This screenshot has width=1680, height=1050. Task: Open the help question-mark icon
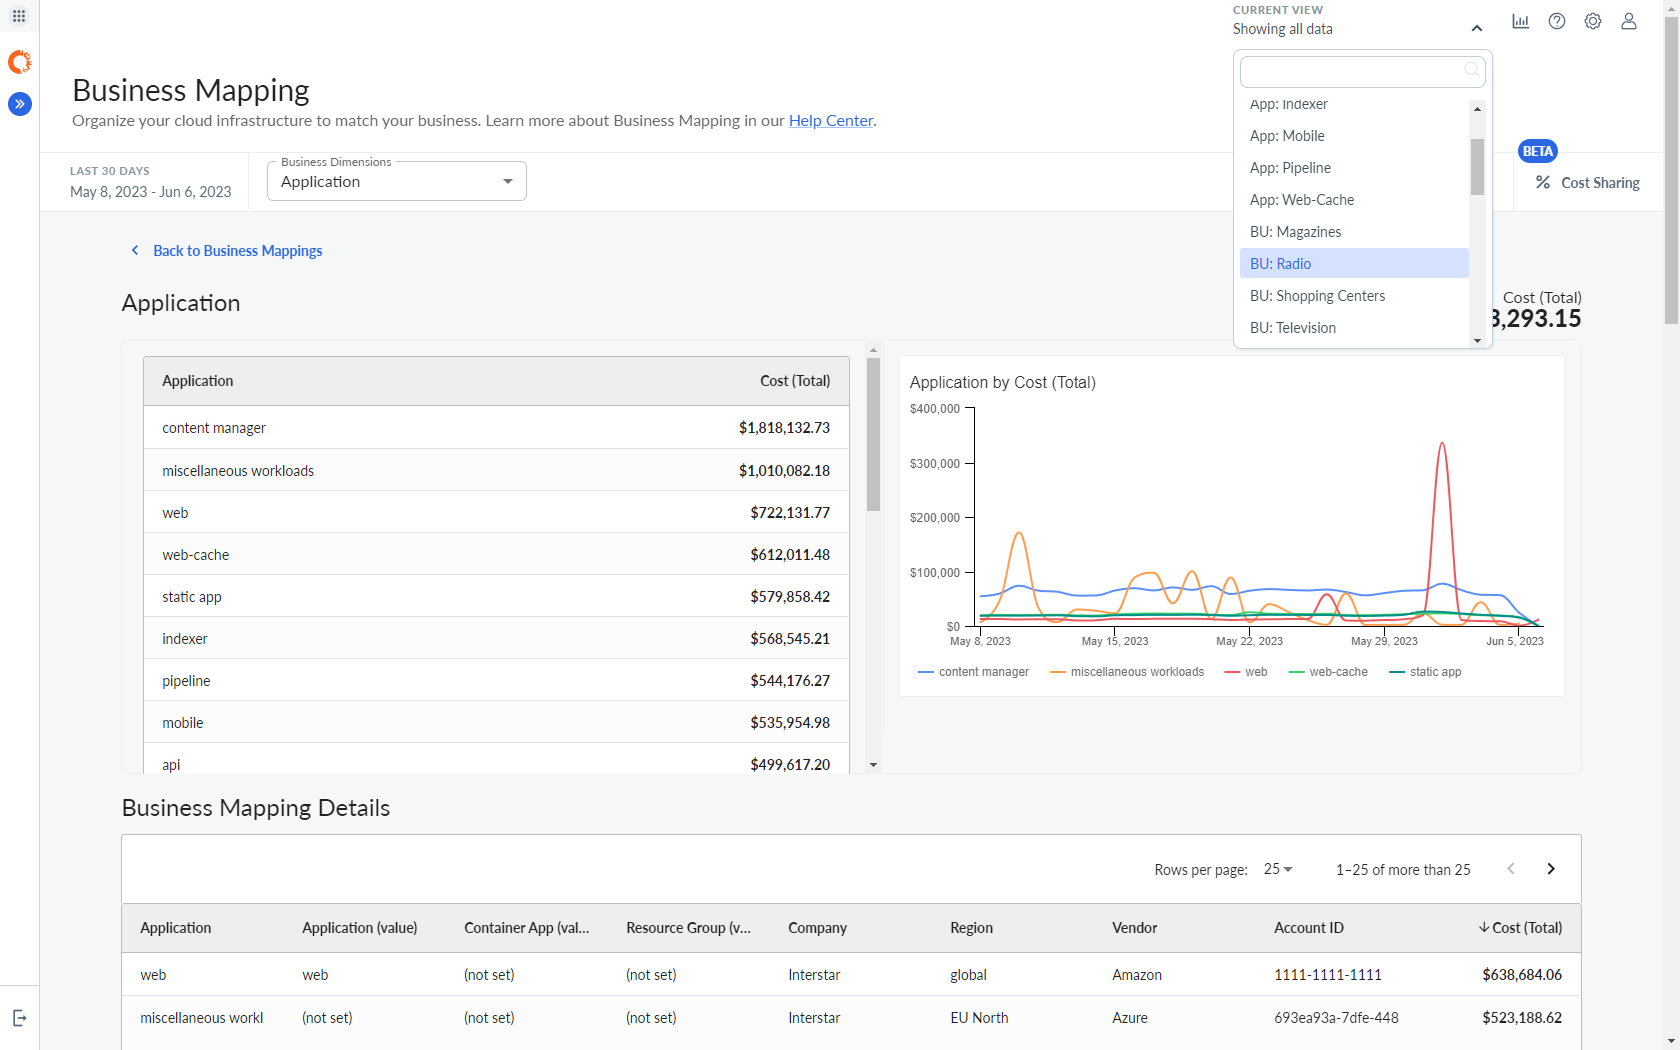[x=1557, y=21]
